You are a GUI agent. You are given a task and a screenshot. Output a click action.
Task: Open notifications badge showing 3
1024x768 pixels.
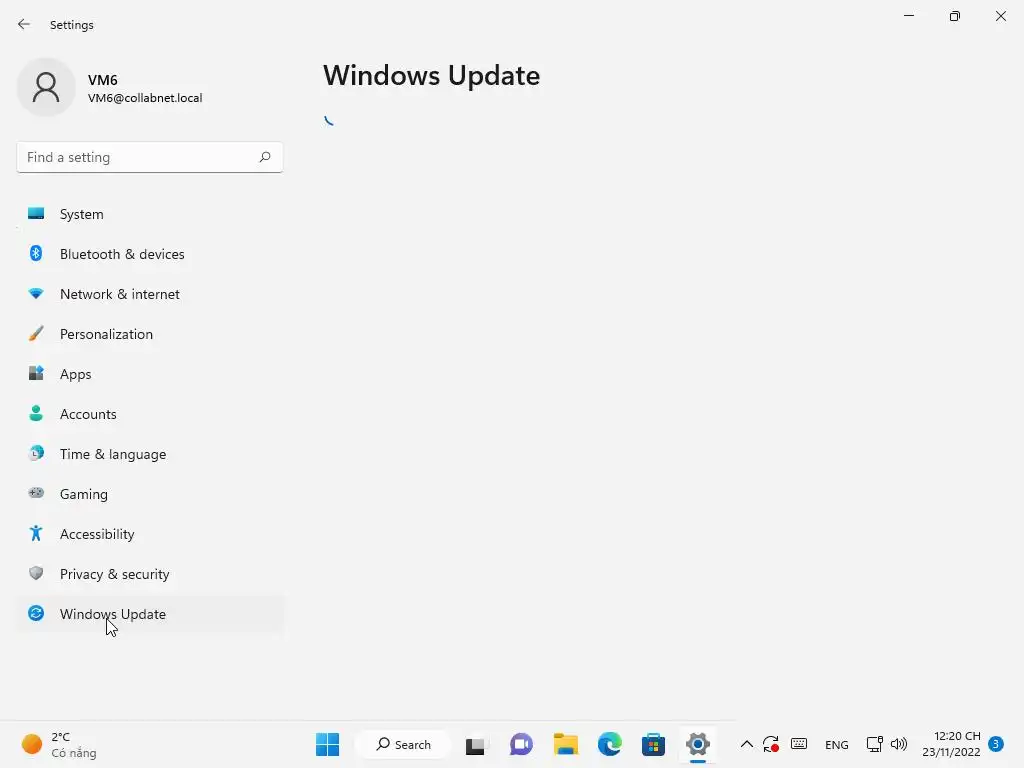[x=996, y=744]
